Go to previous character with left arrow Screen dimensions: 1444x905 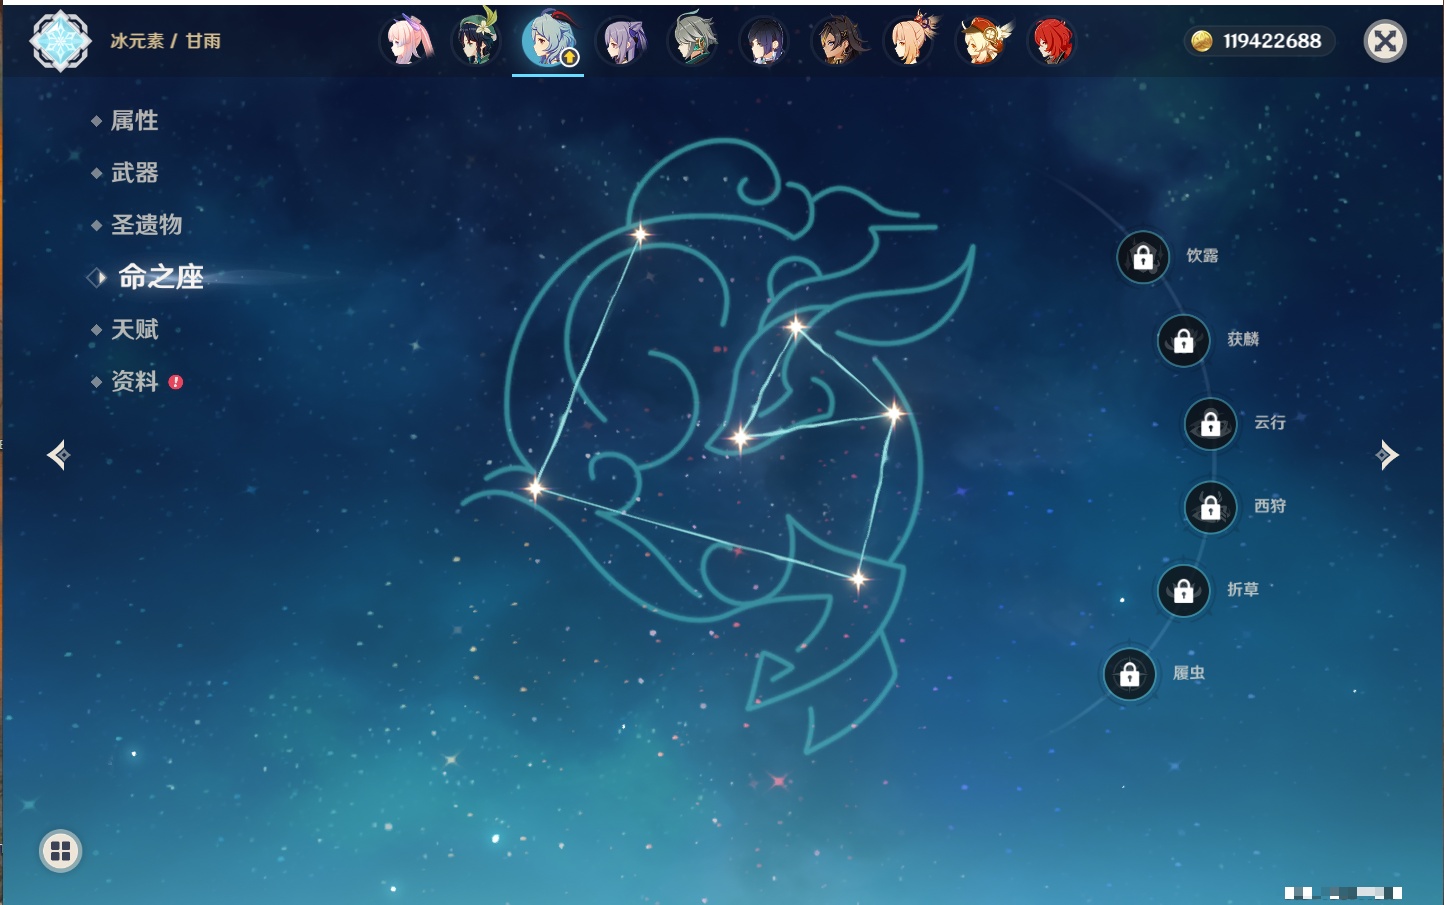click(x=58, y=455)
